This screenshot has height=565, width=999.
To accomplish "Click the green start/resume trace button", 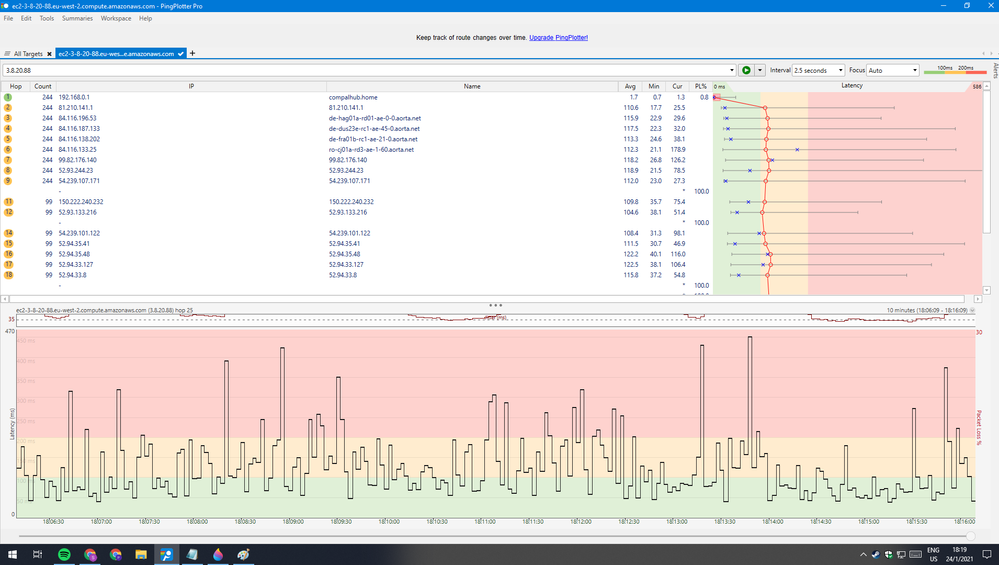I will 746,70.
